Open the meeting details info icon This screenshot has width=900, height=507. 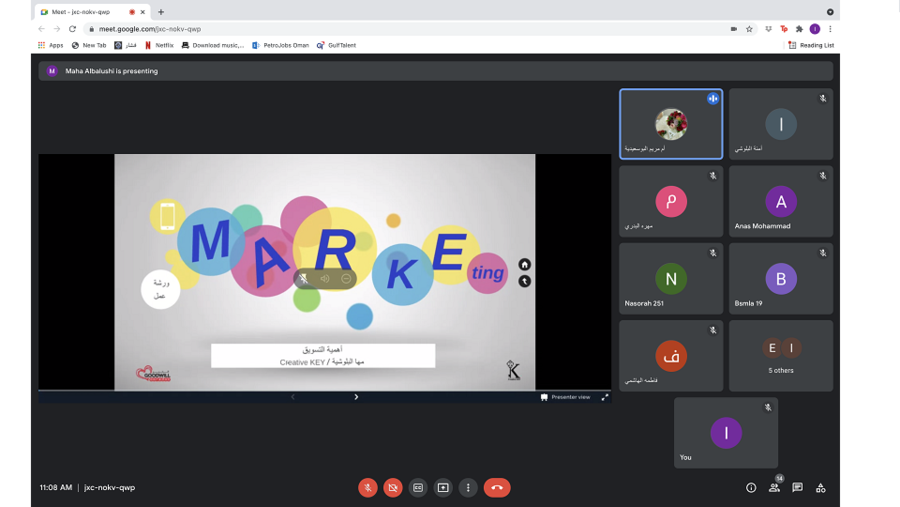[751, 488]
